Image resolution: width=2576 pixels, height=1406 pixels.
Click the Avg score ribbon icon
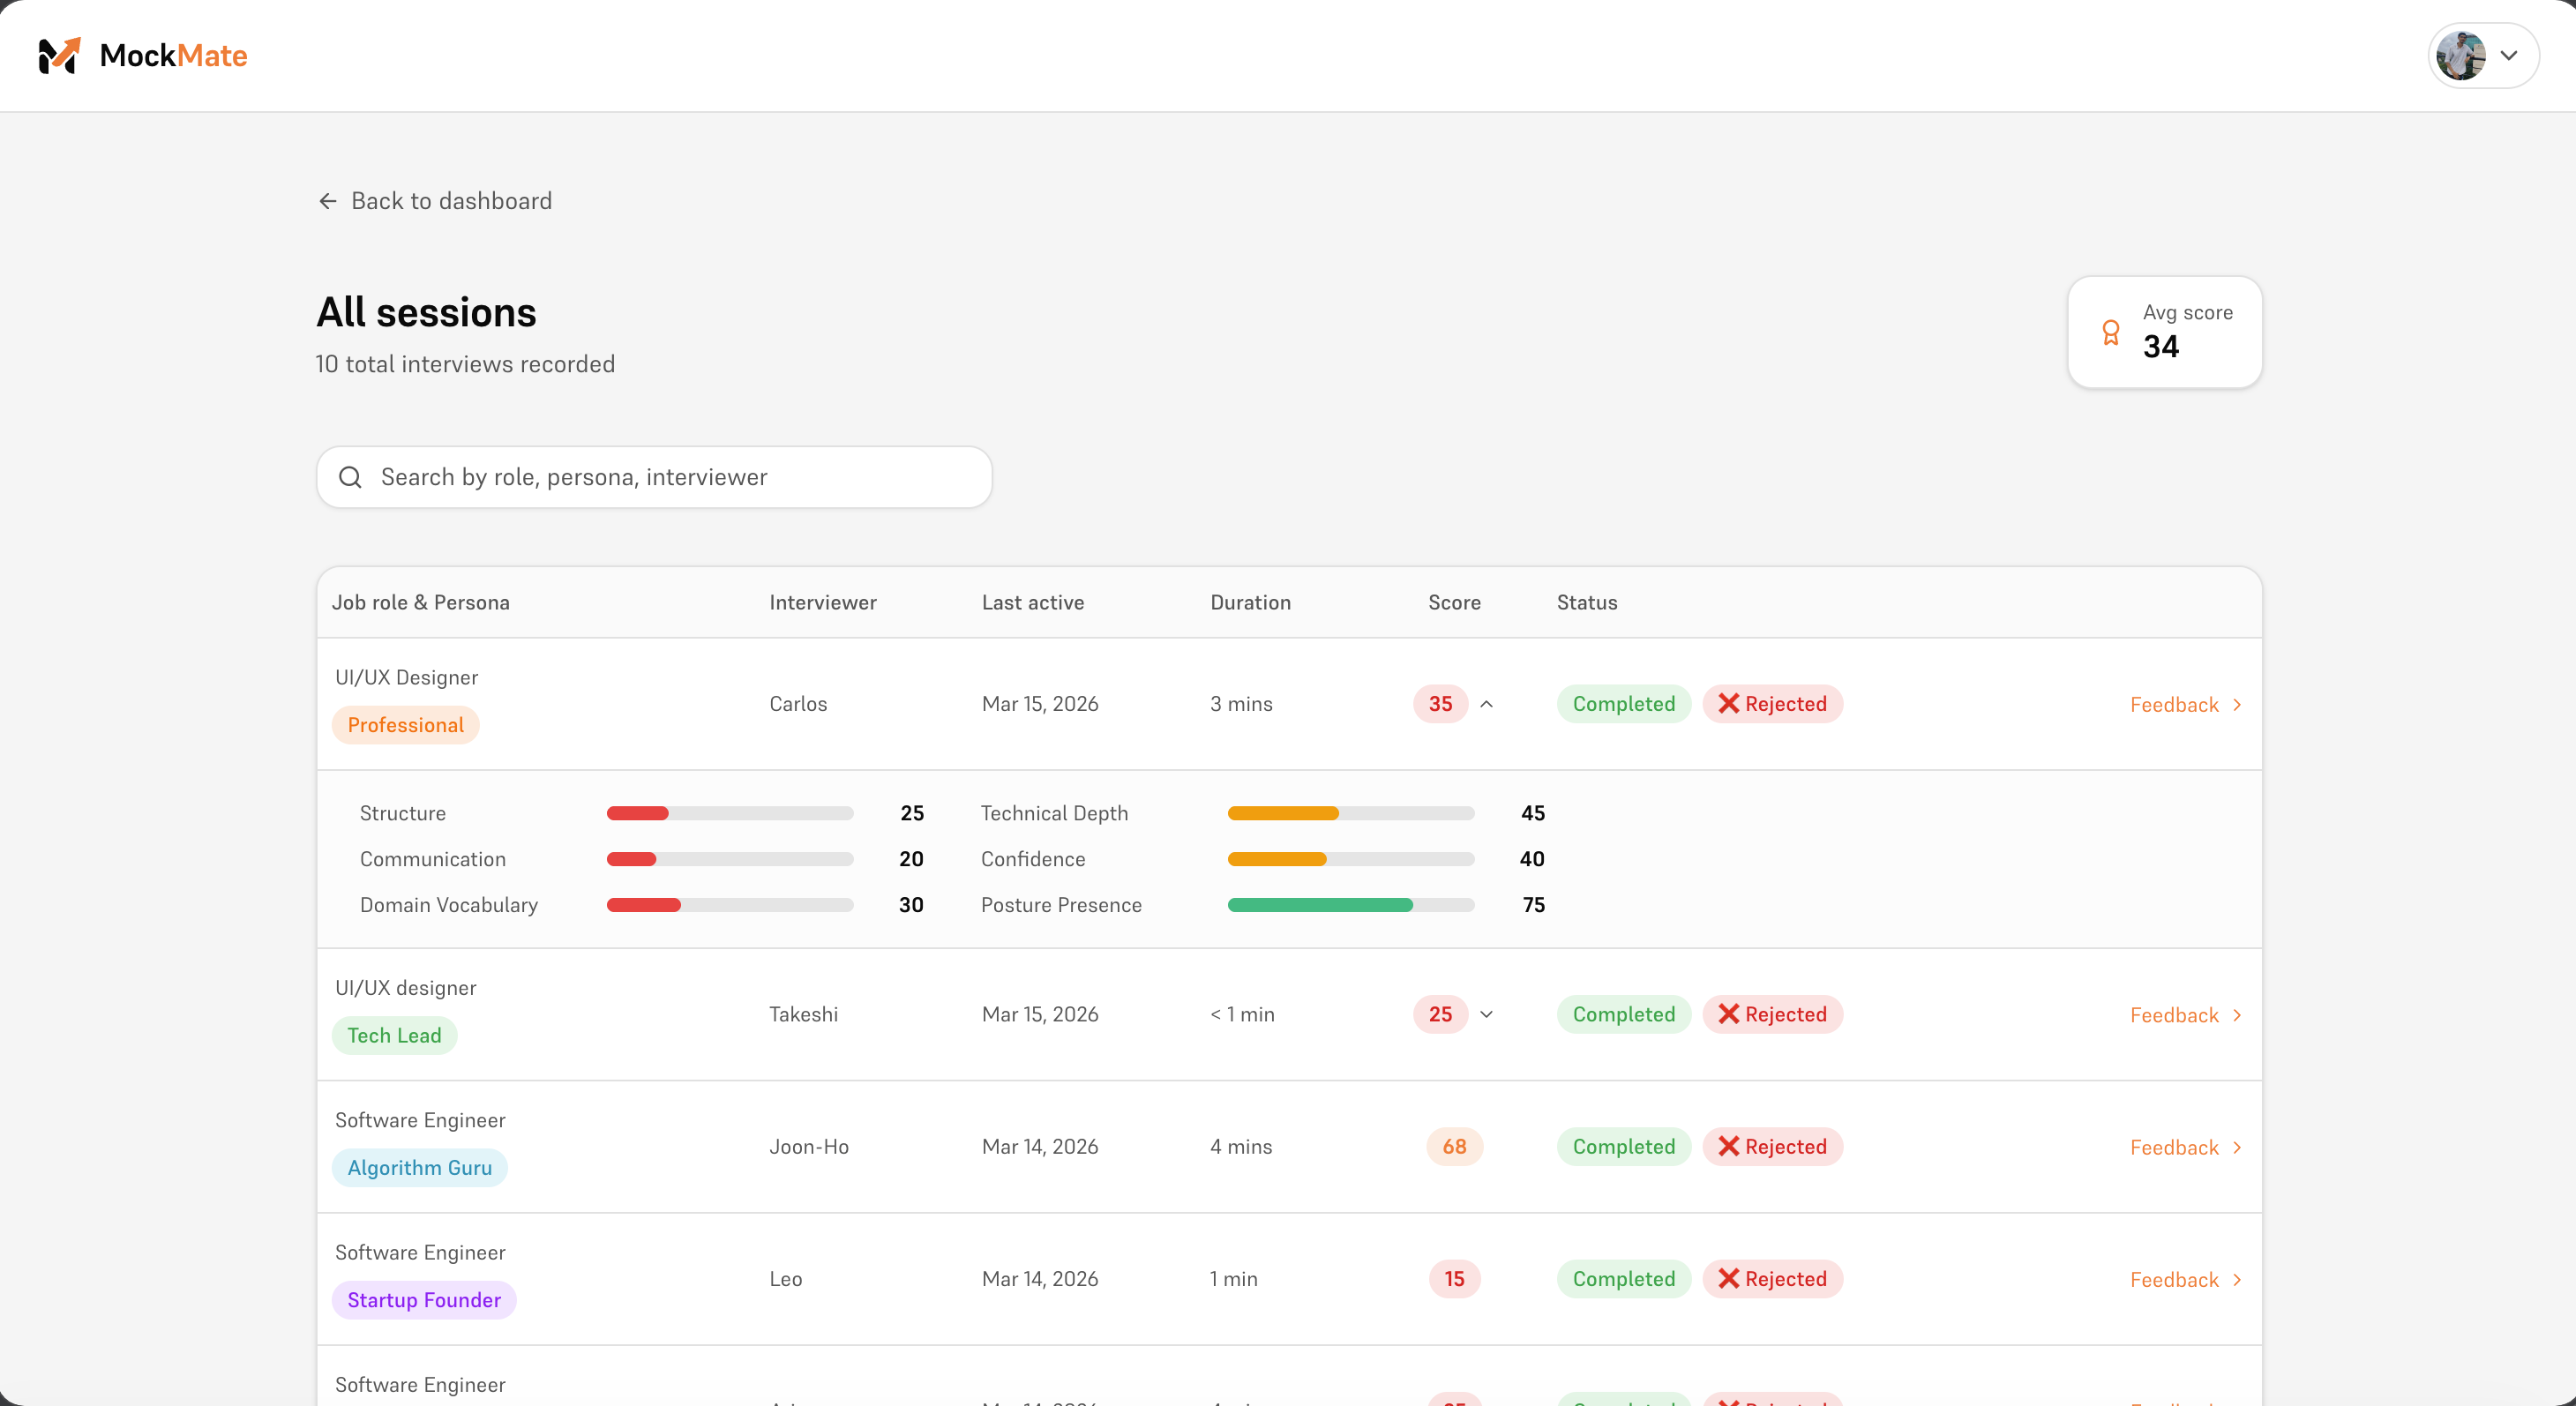[2110, 333]
